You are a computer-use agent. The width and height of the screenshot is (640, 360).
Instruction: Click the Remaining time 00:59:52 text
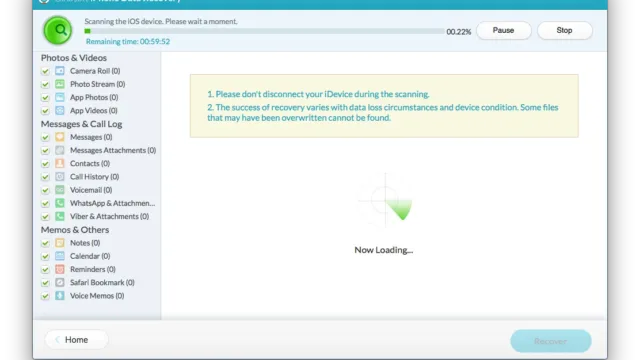(x=128, y=41)
